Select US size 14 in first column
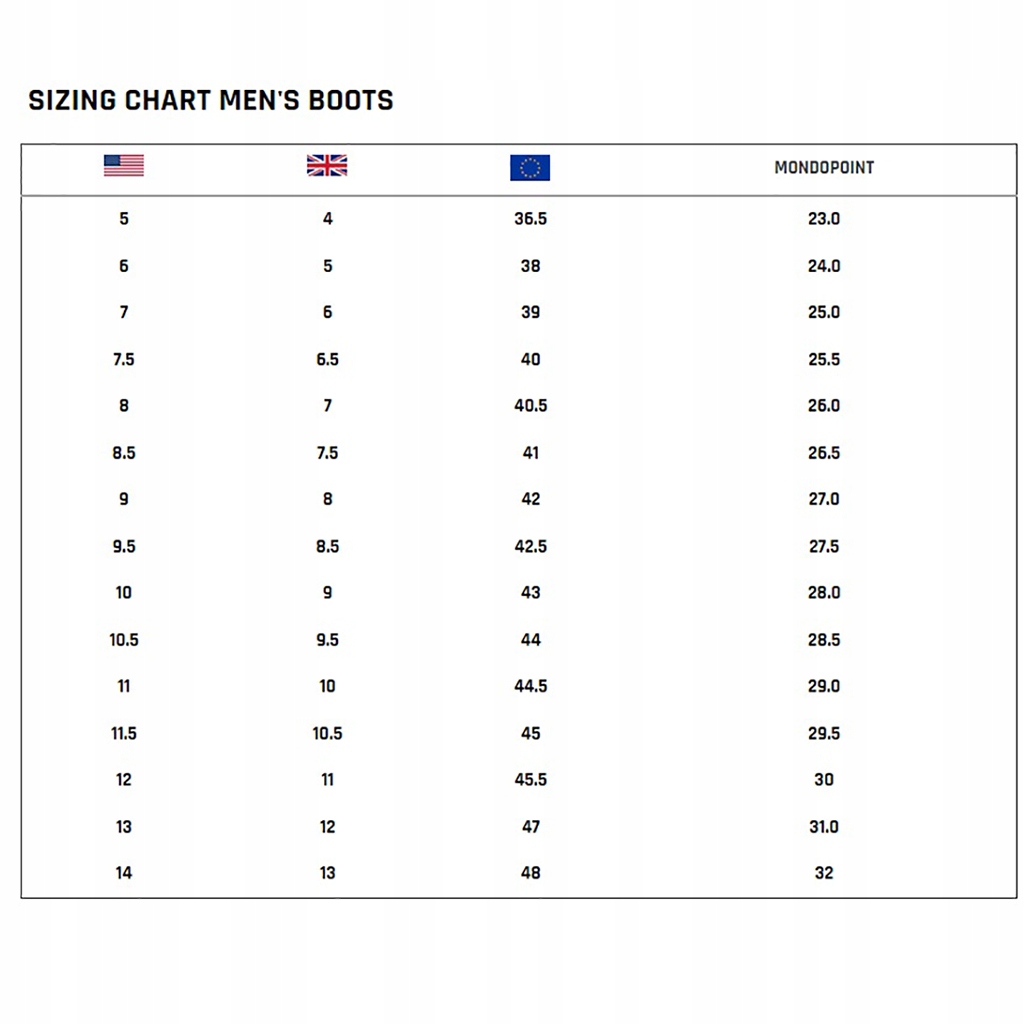 (x=124, y=873)
